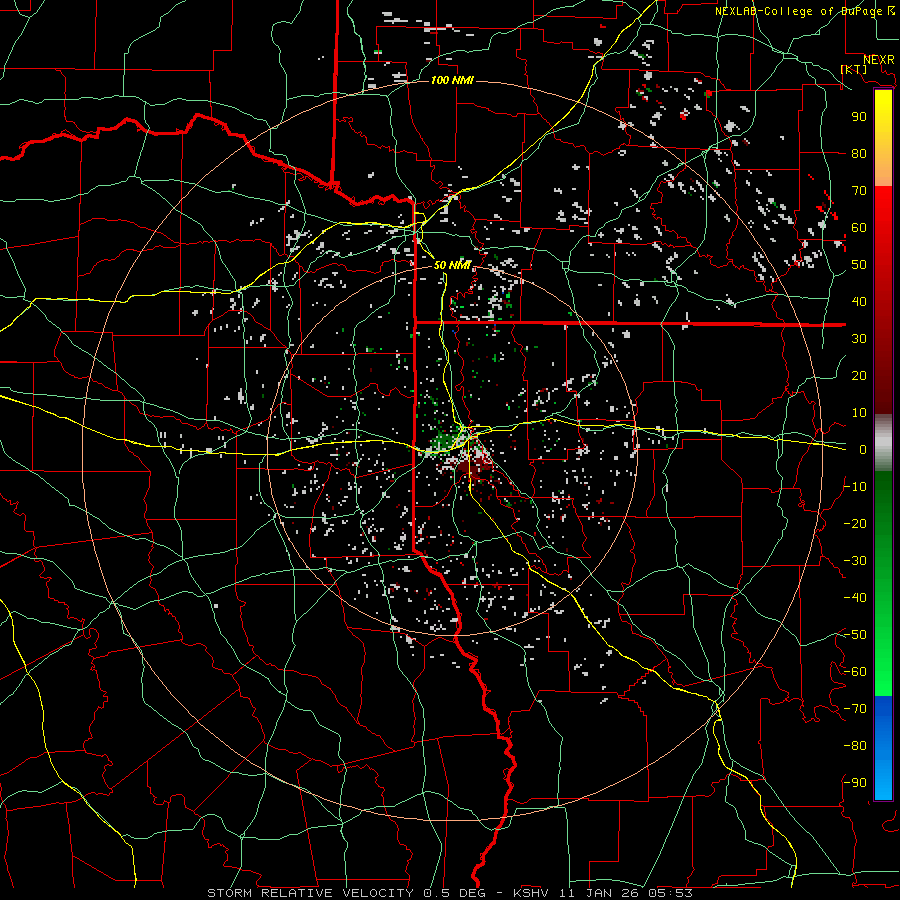
Task: Select the -10 value on the velocity scale
Action: (855, 487)
